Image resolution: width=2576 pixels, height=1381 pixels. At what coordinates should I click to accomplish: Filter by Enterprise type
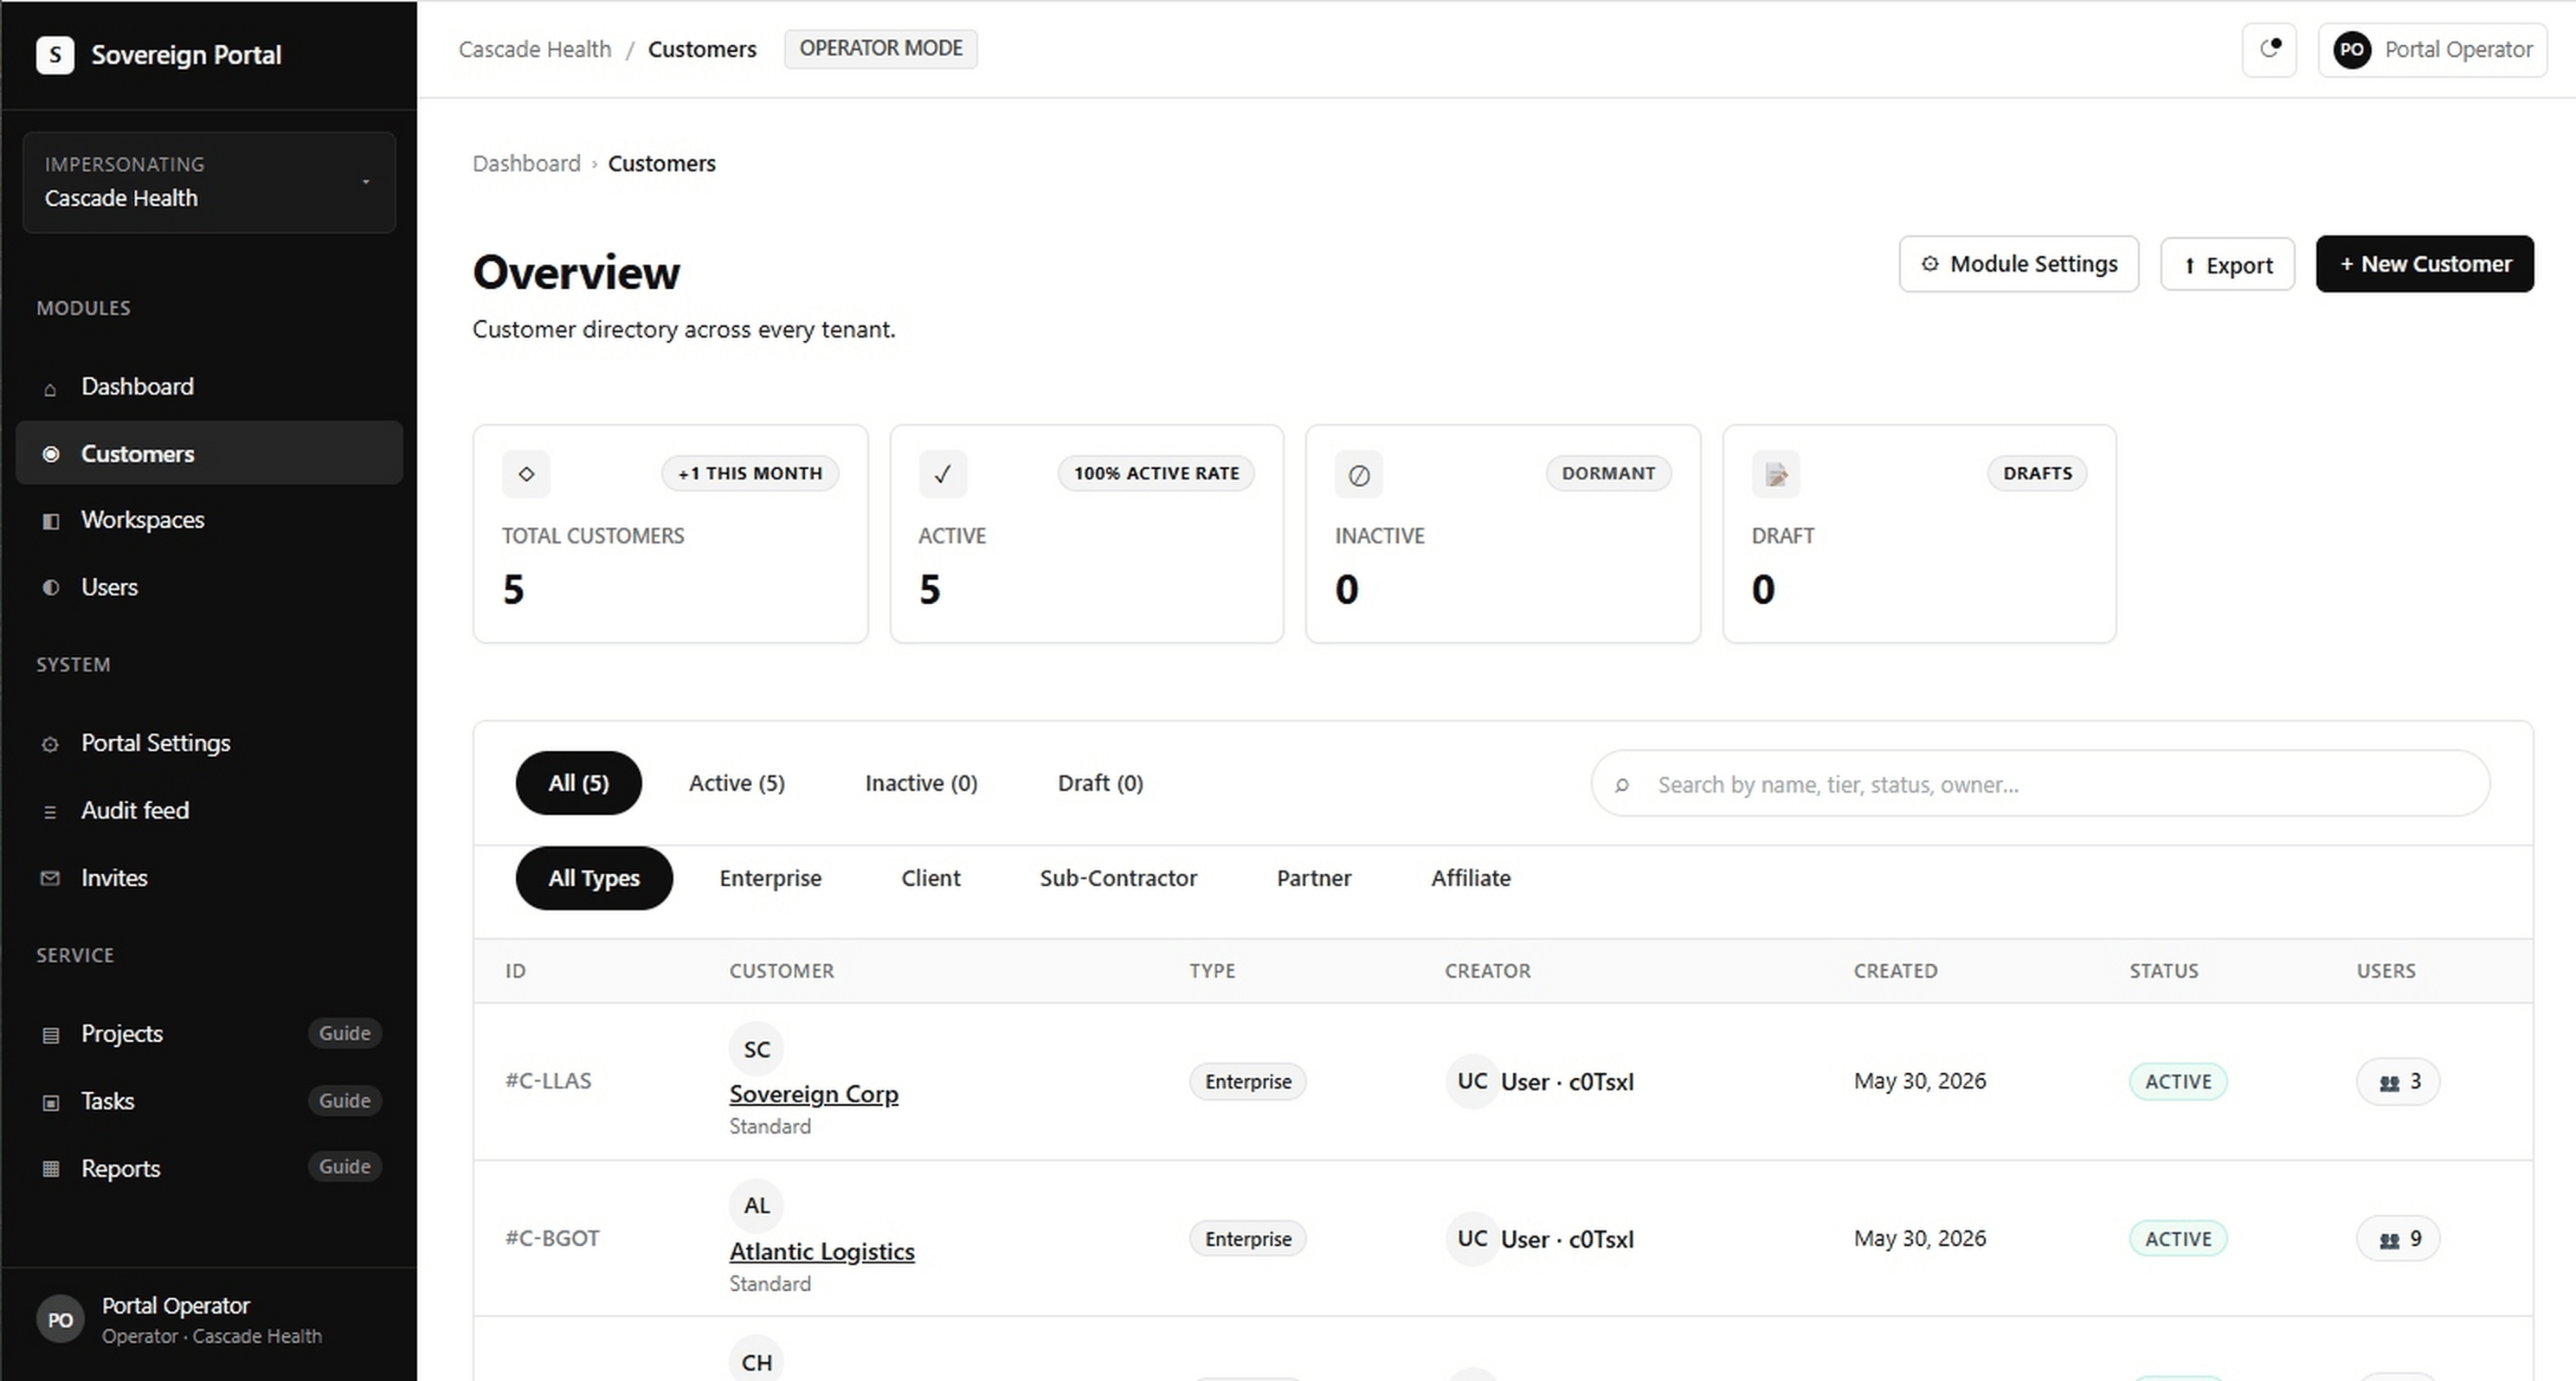(x=770, y=878)
